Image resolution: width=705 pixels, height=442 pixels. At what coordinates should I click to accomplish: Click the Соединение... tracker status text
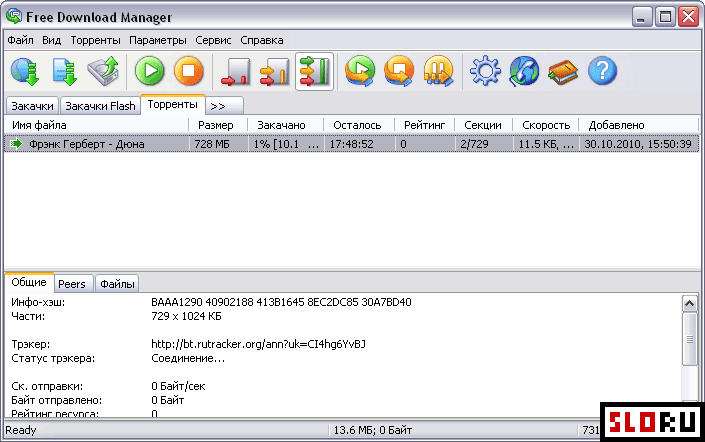[188, 358]
